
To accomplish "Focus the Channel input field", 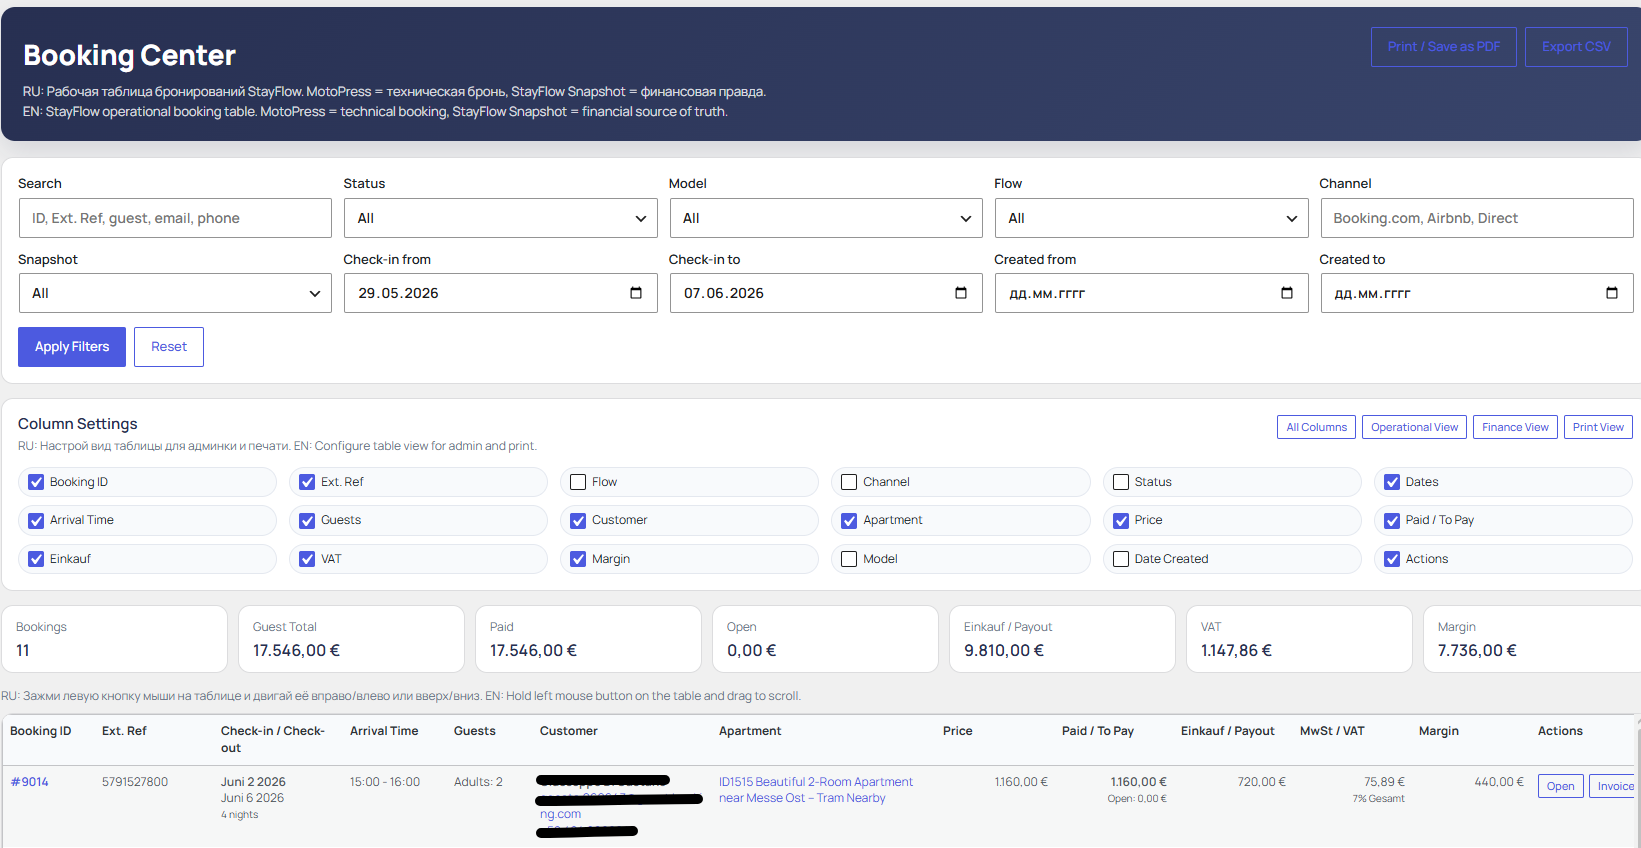I will click(1477, 218).
